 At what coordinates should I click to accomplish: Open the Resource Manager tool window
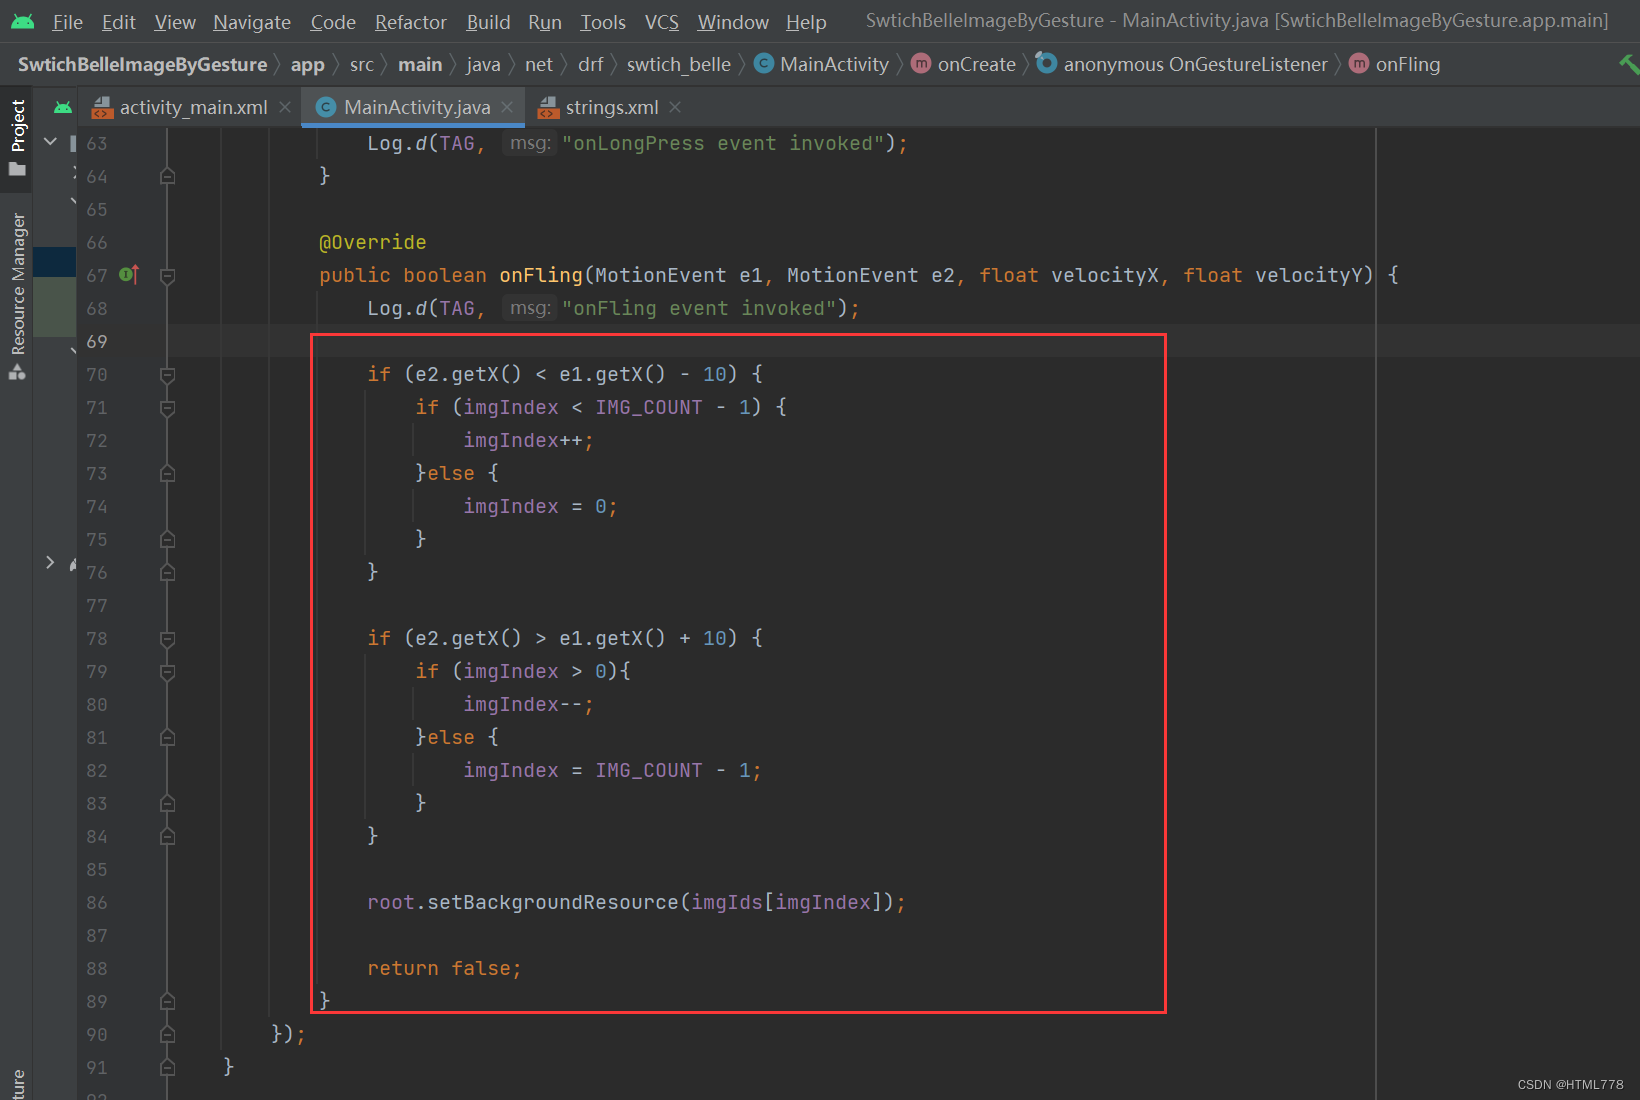click(x=17, y=296)
